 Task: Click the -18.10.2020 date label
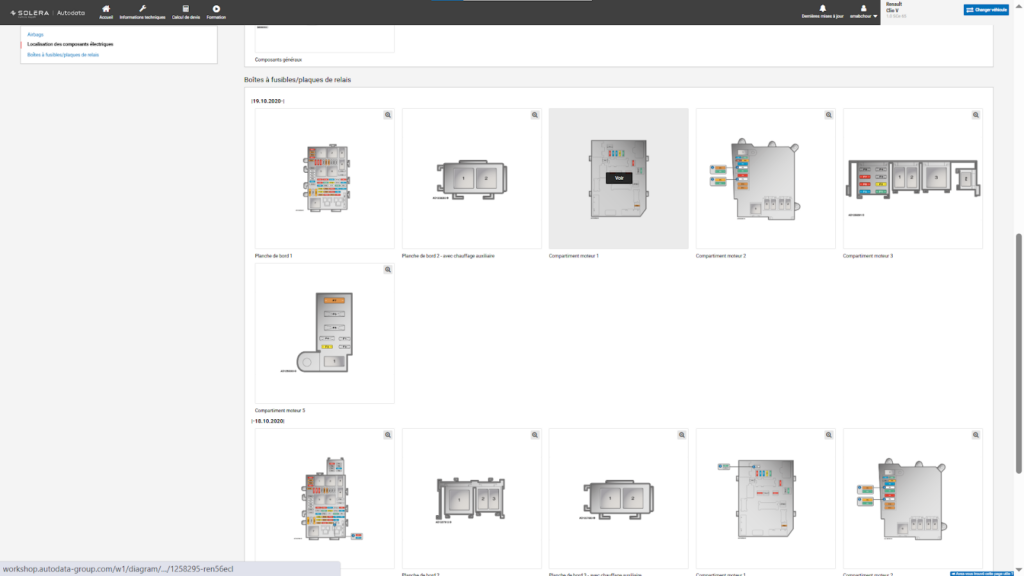coord(267,421)
